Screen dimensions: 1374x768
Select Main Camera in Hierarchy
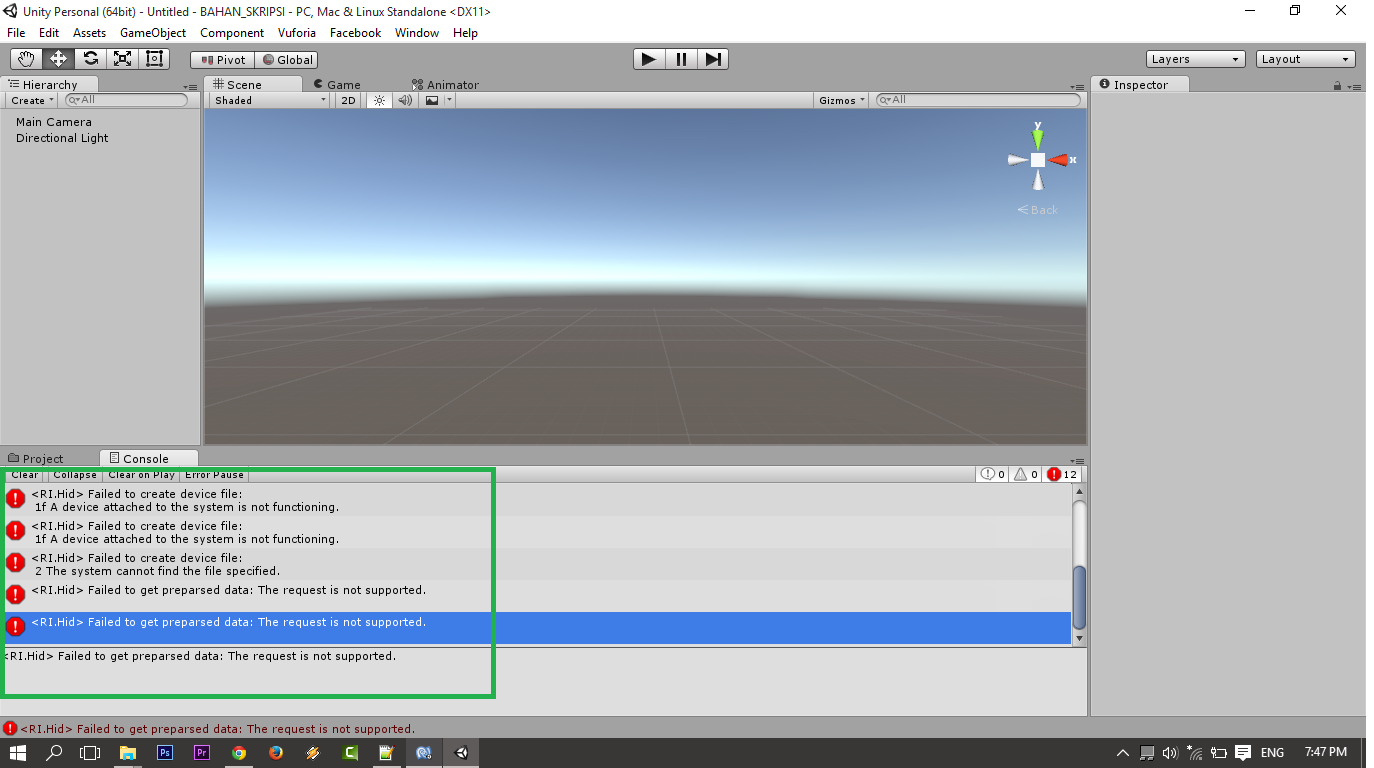(x=54, y=122)
